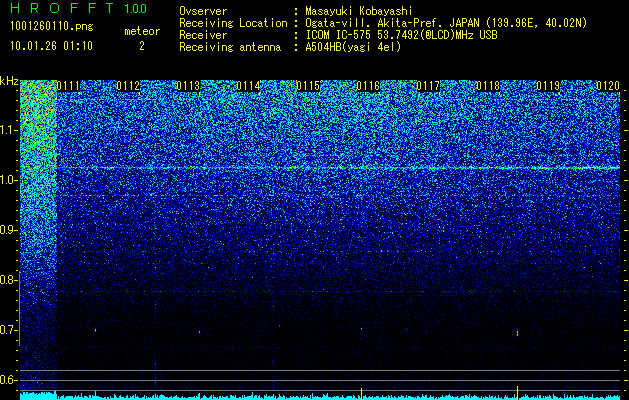The image size is (629, 400).
Task: Click the 0112 time marker
Action: pos(128,86)
